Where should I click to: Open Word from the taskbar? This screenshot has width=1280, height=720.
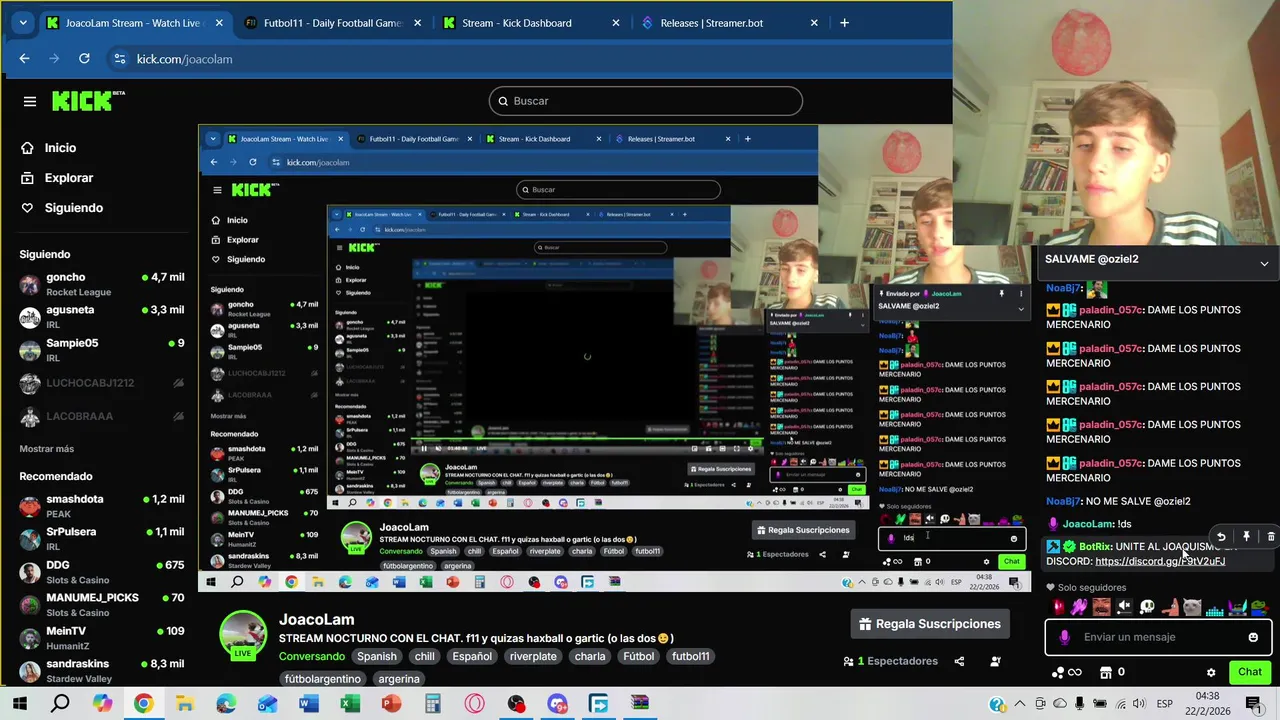[308, 704]
